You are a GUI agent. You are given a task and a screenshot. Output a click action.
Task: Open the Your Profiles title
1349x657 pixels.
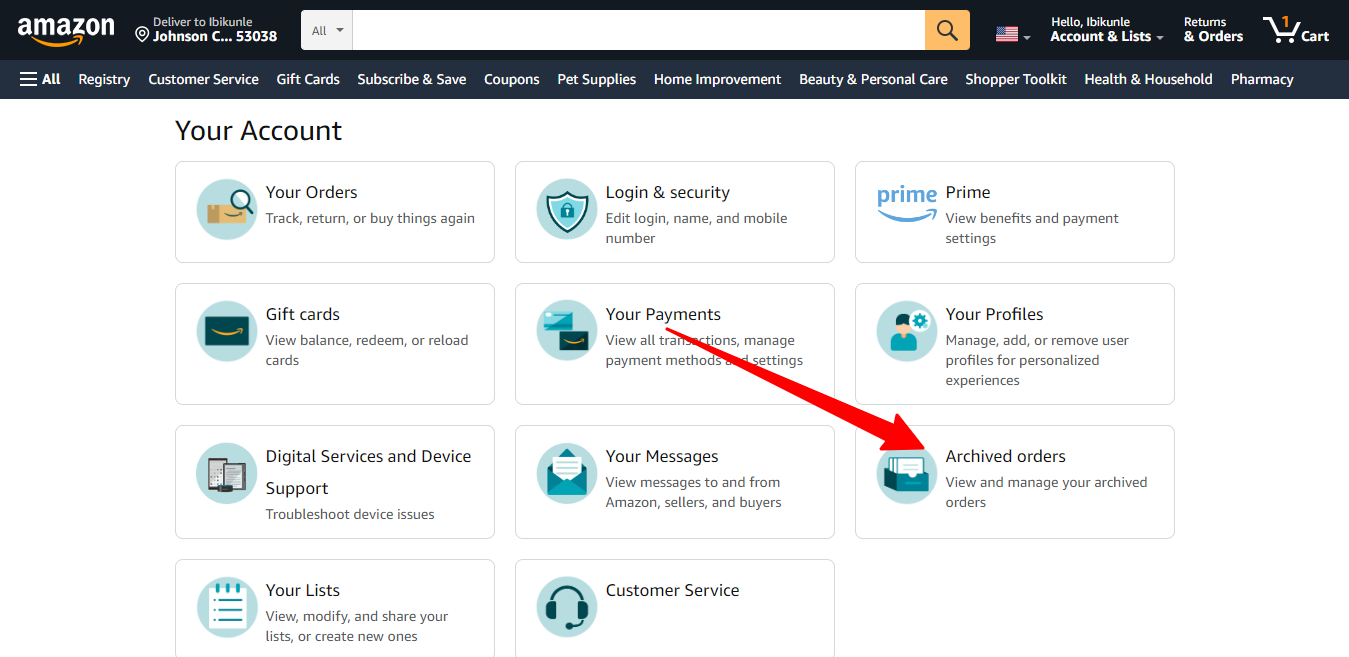pyautogui.click(x=994, y=314)
